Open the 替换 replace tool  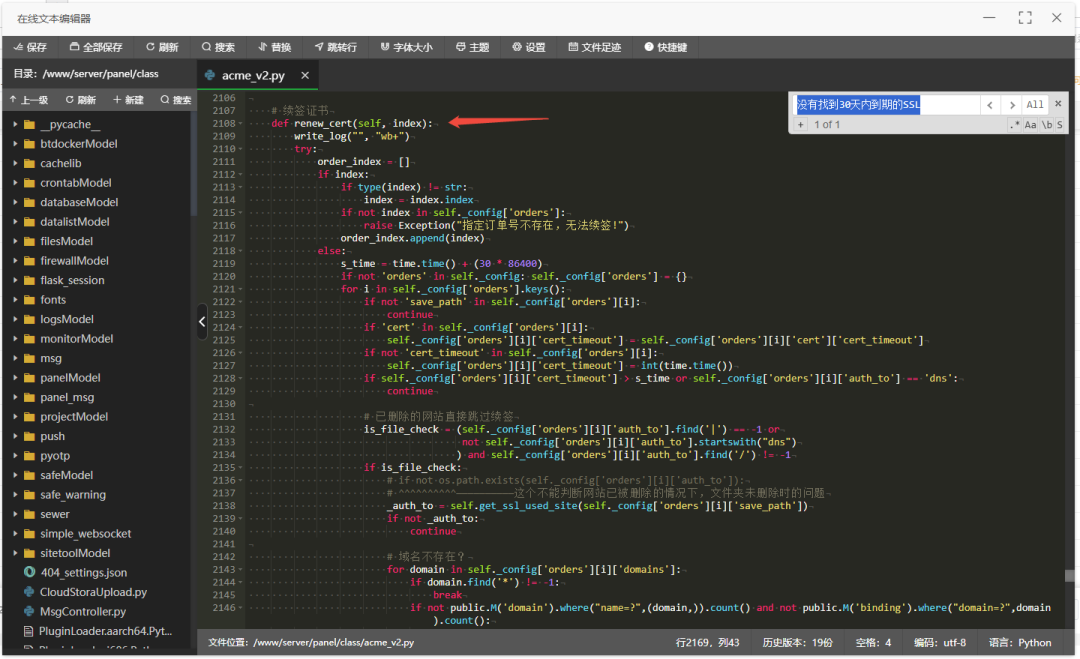click(x=274, y=47)
